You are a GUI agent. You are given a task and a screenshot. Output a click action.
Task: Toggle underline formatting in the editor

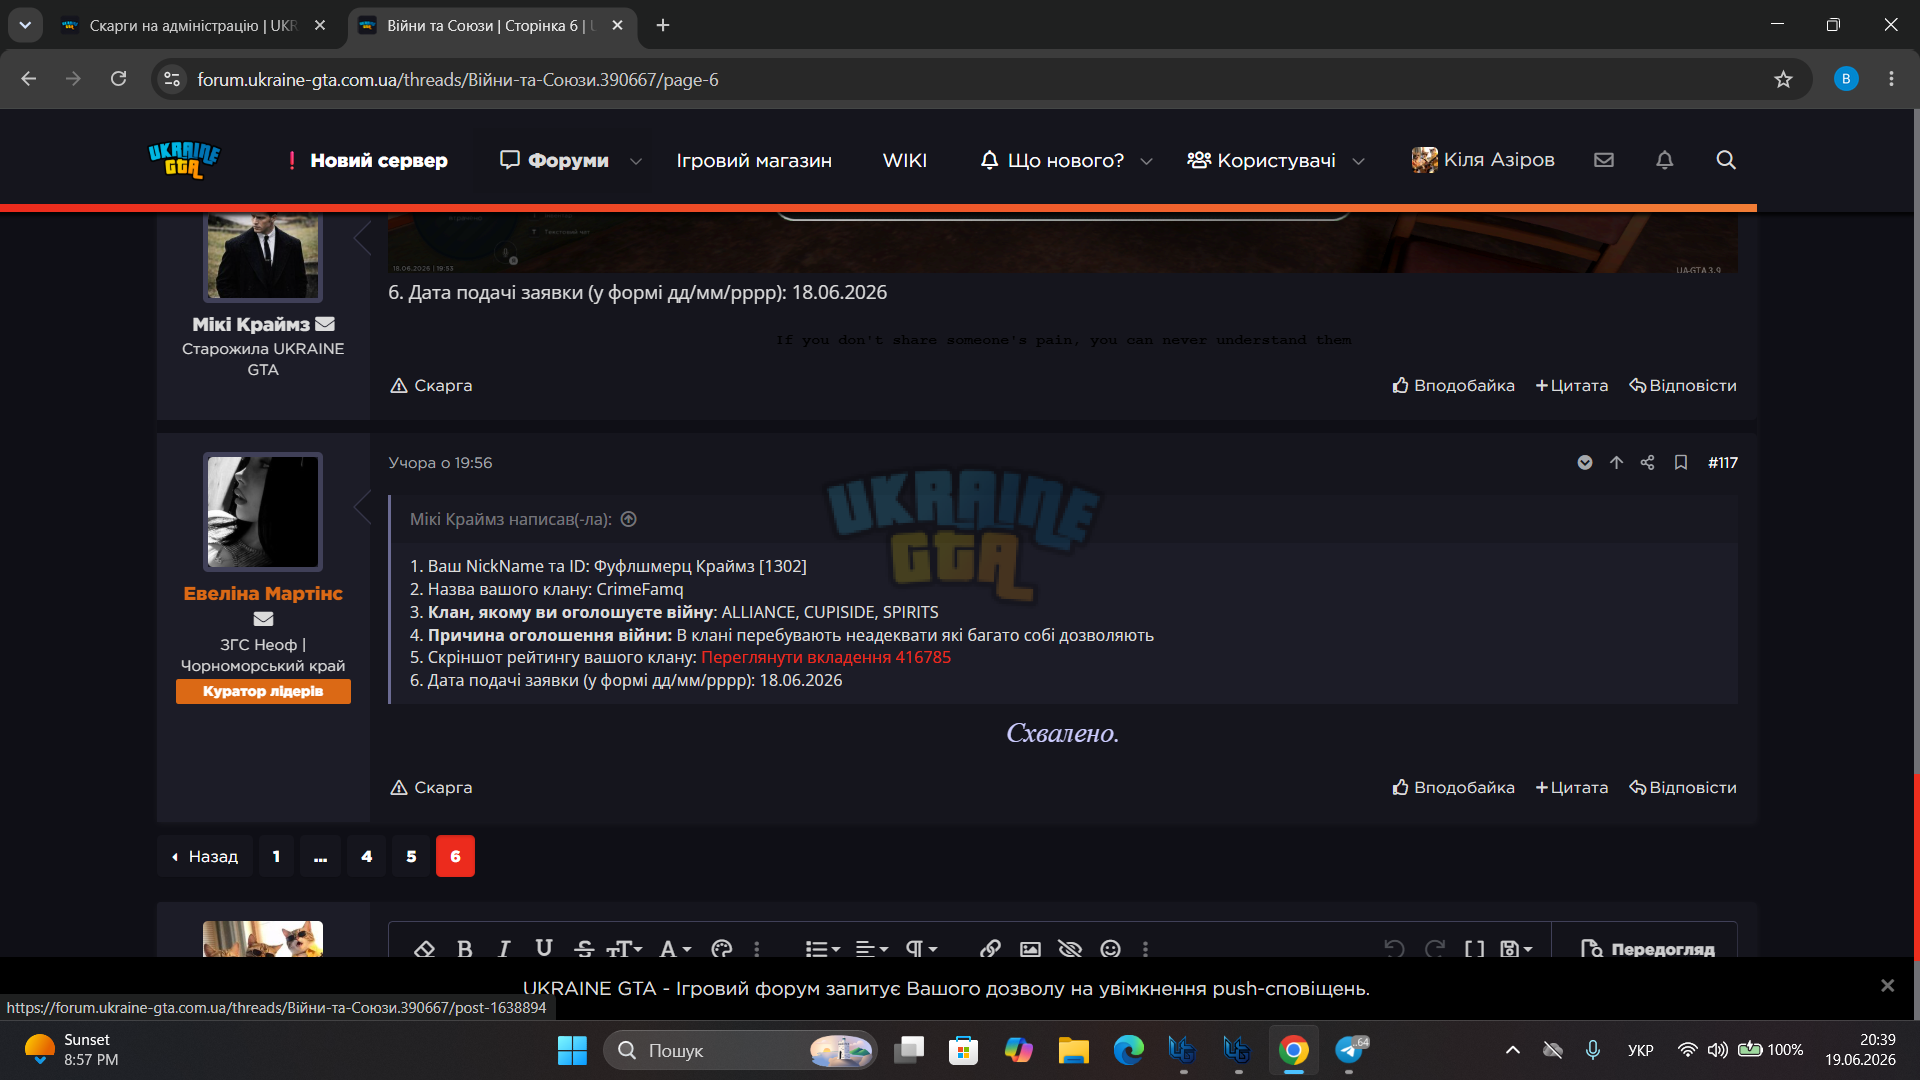tap(544, 948)
